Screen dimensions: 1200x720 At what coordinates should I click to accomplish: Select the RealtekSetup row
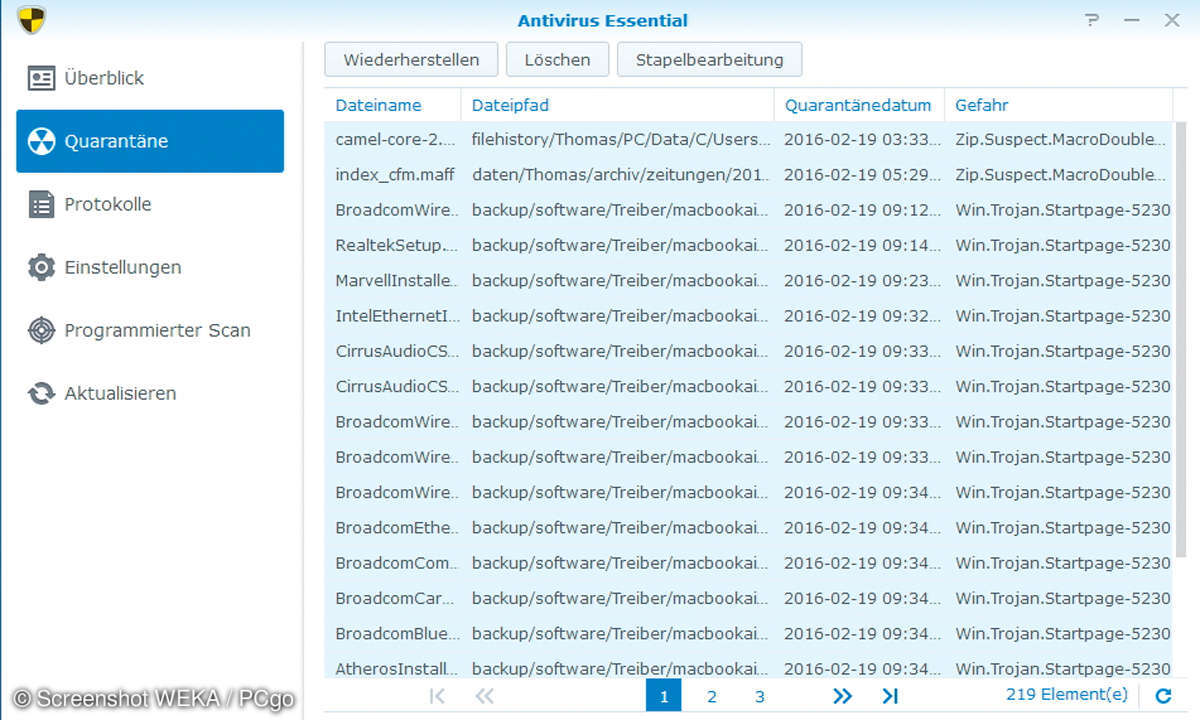click(x=748, y=245)
